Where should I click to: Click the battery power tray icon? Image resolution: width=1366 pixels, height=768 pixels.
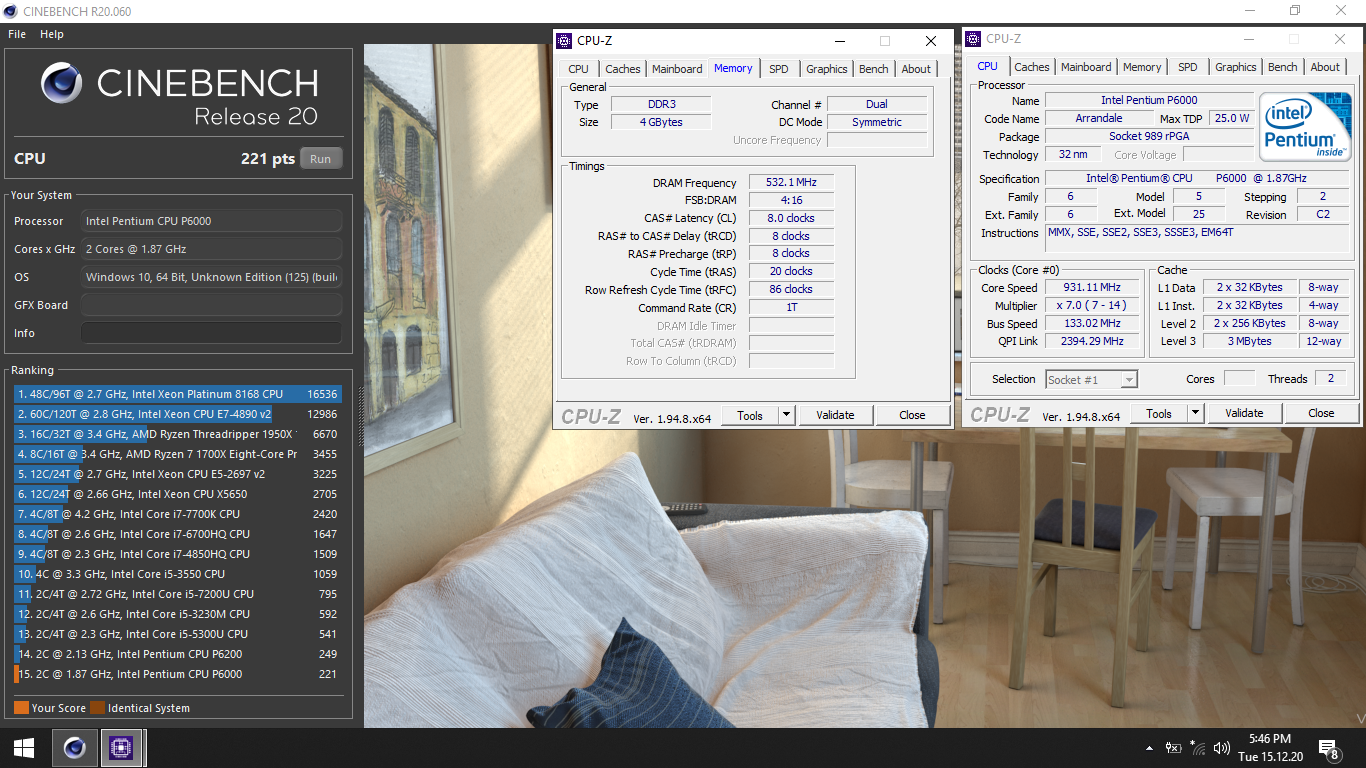[1174, 747]
